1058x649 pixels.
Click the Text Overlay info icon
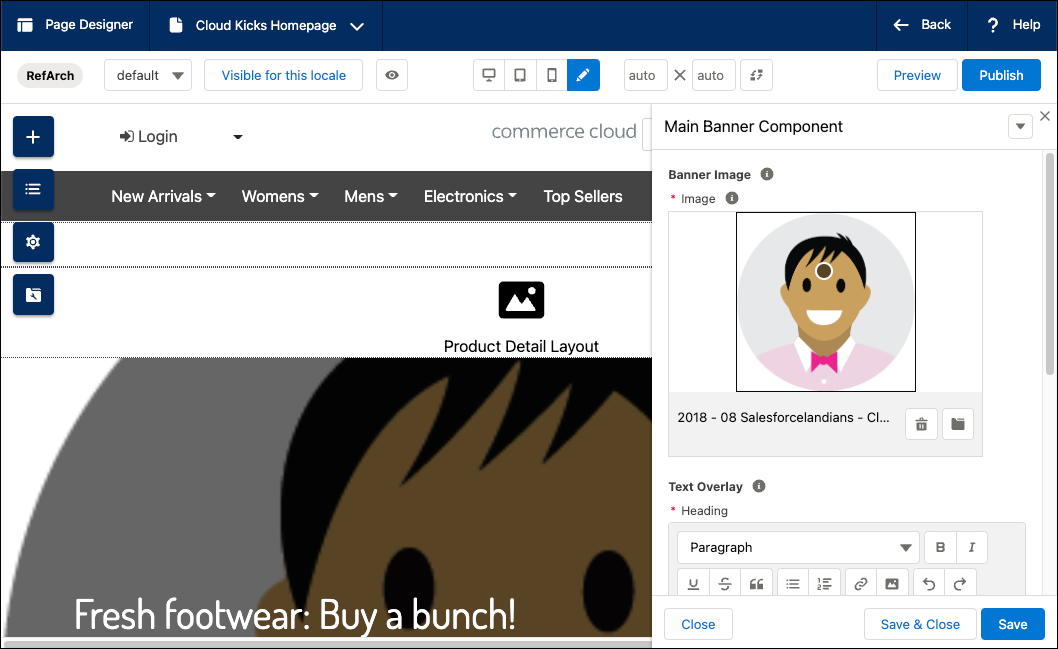click(759, 486)
